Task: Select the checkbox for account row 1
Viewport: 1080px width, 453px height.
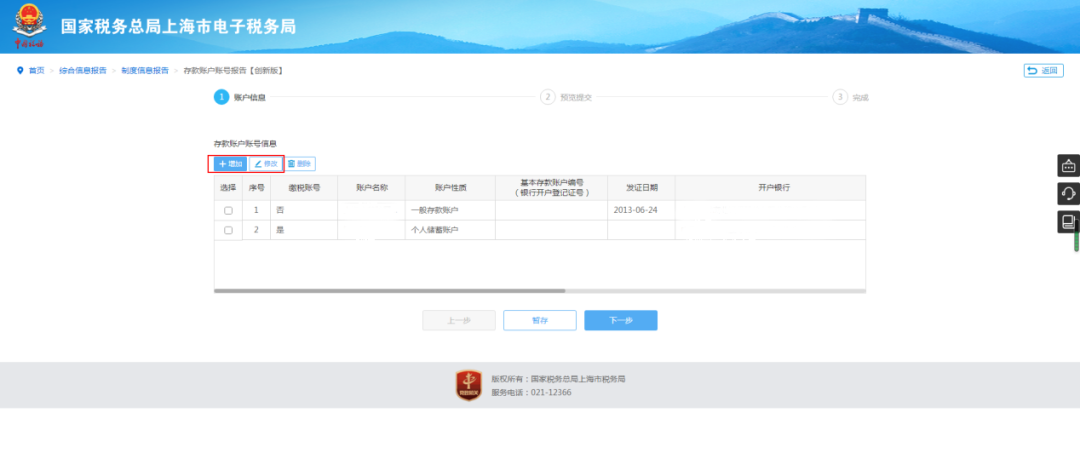Action: coord(228,211)
